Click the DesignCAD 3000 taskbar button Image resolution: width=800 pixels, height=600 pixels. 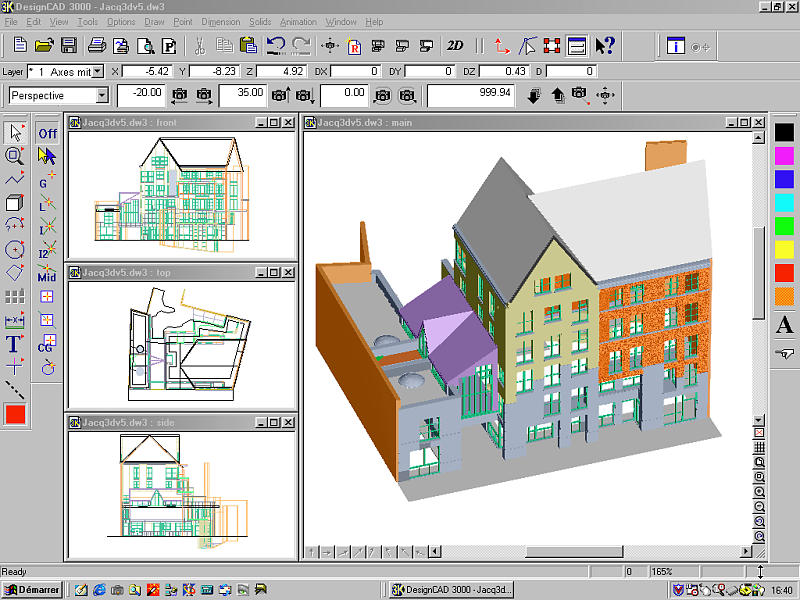pyautogui.click(x=451, y=590)
